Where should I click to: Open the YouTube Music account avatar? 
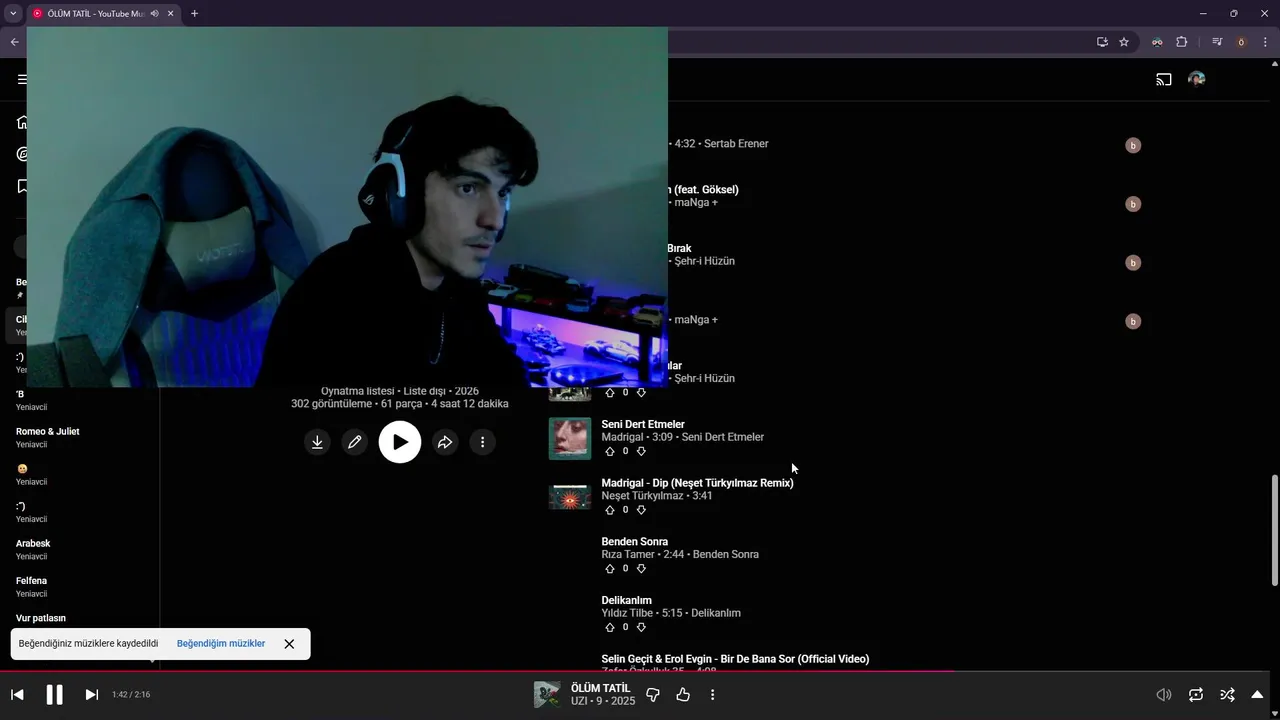(1197, 79)
